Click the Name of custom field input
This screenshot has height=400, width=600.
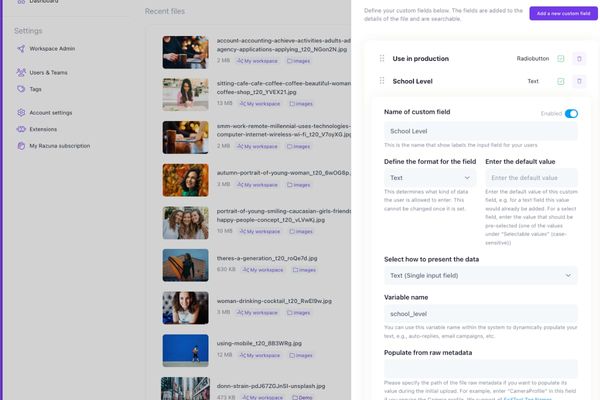(x=481, y=131)
